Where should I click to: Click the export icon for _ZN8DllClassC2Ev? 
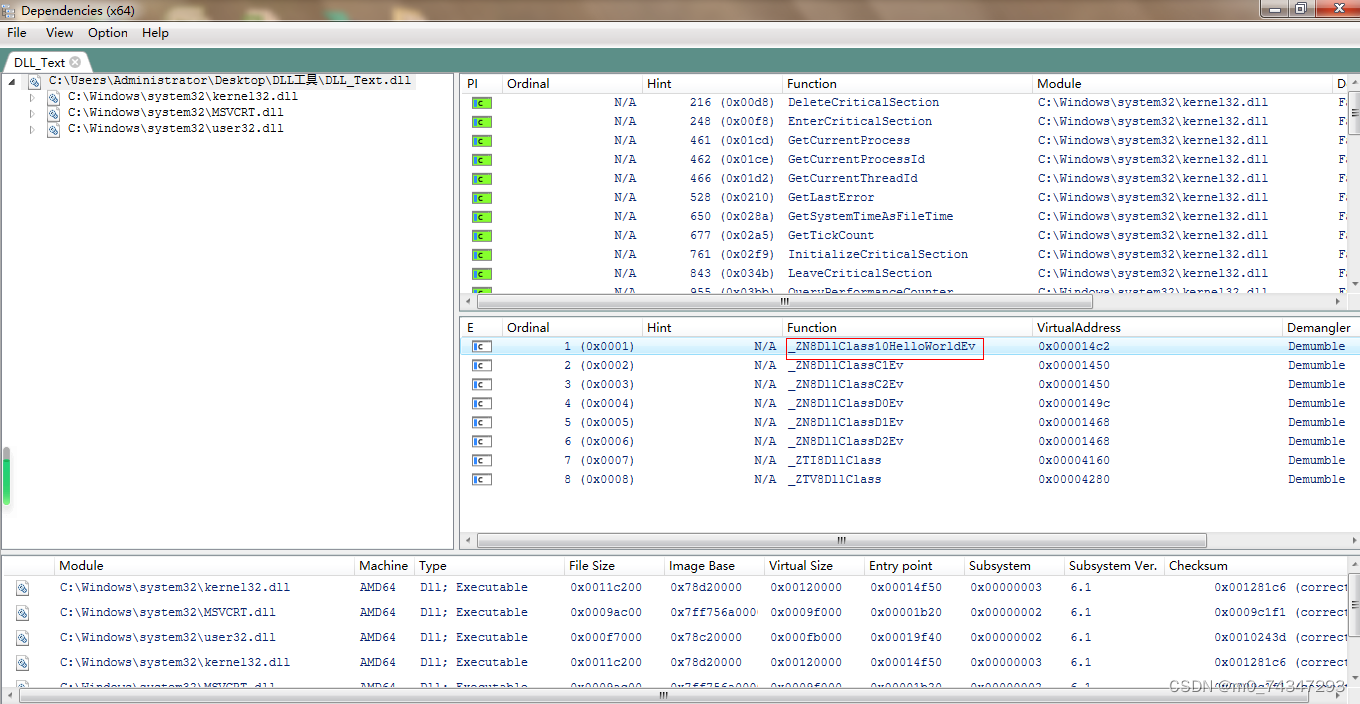click(482, 385)
